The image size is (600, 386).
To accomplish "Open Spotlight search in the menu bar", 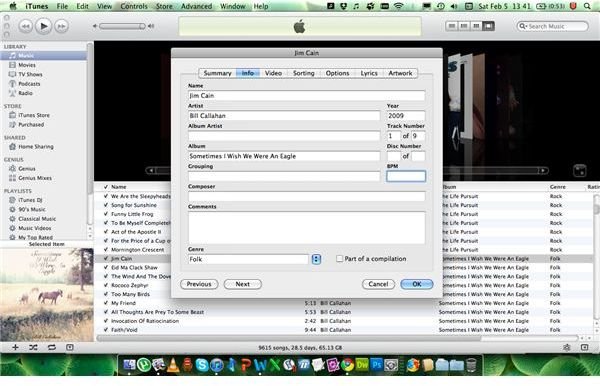I will (x=587, y=6).
